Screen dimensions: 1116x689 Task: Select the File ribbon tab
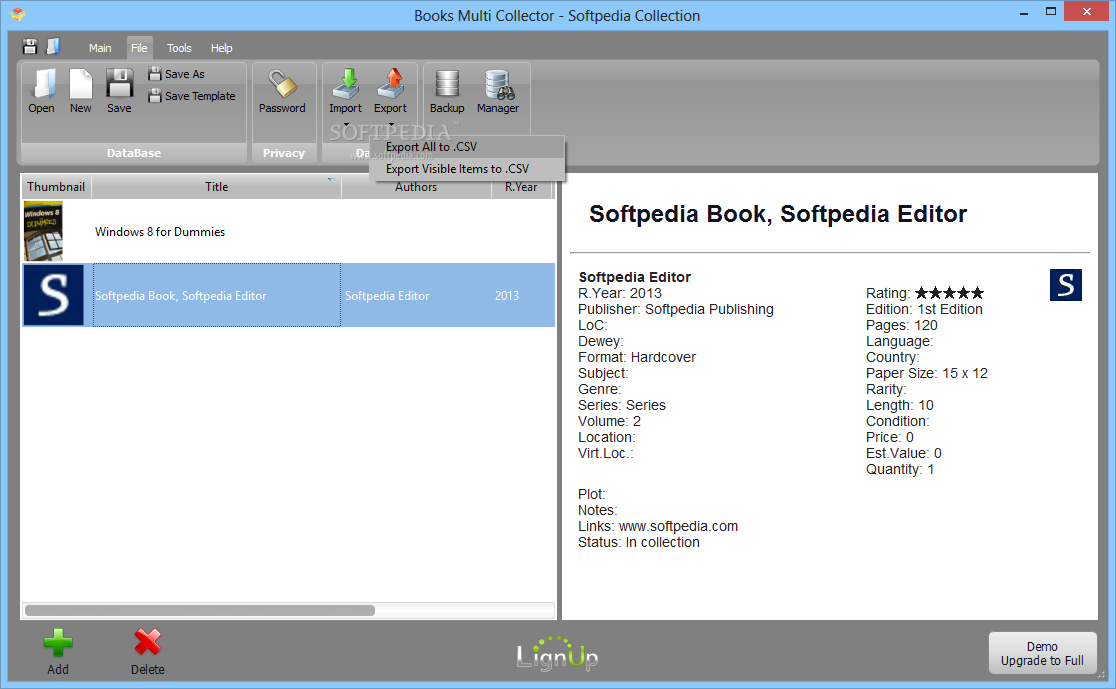coord(139,48)
